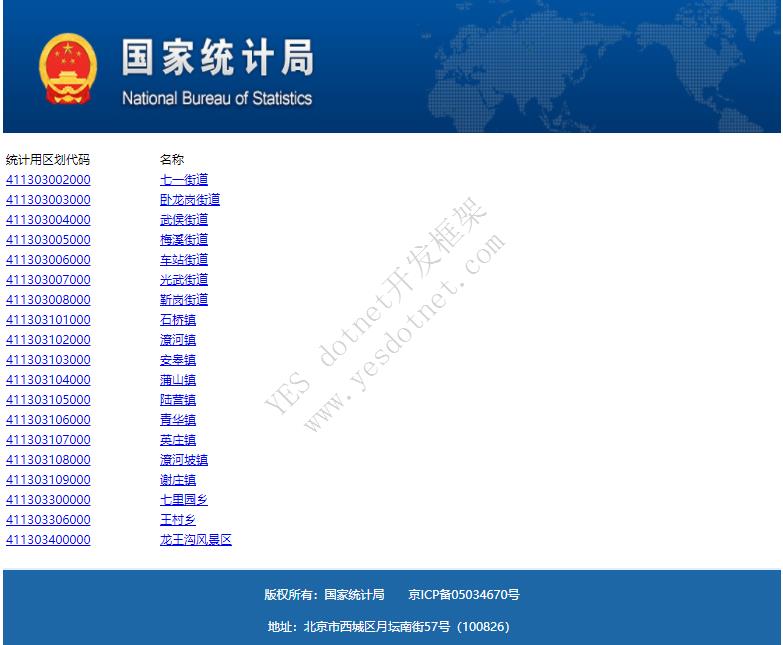Open code link 411303004000
Image resolution: width=783 pixels, height=645 pixels.
(x=48, y=220)
